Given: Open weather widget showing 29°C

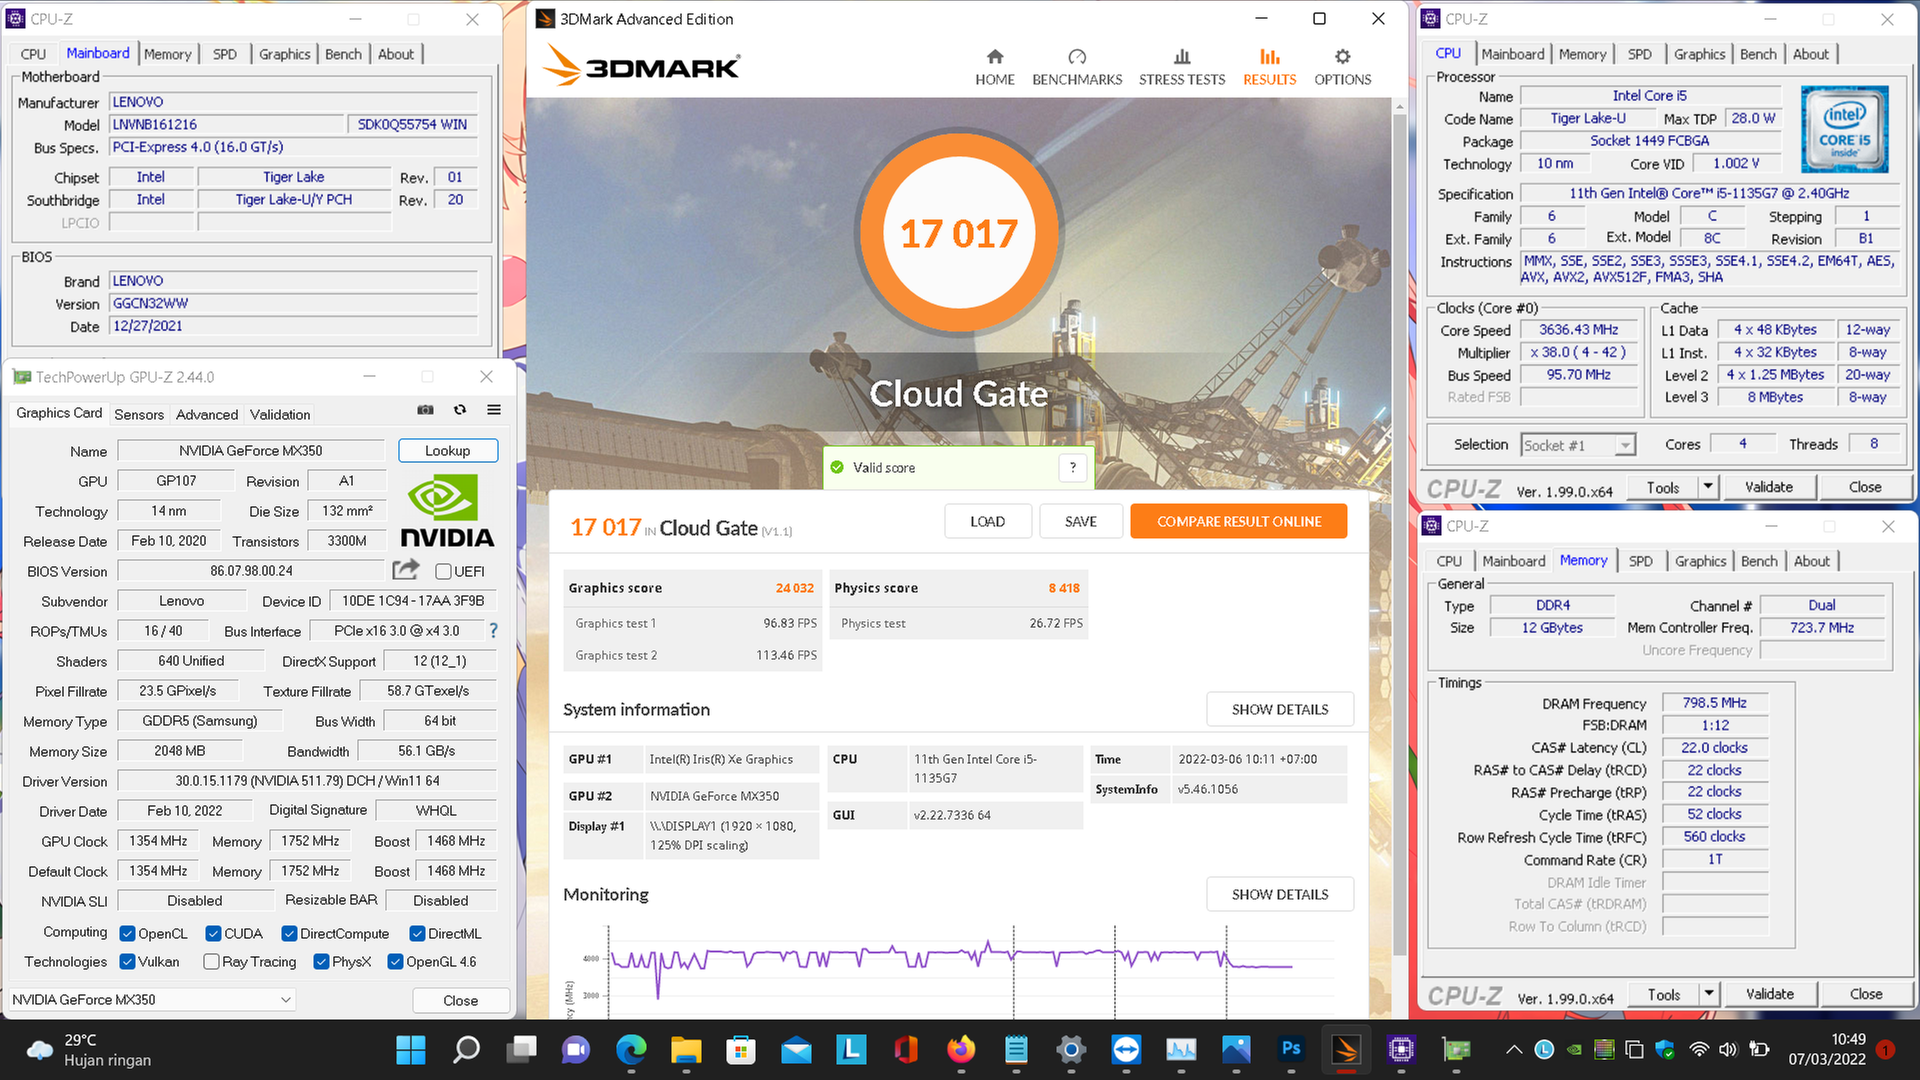Looking at the screenshot, I should (x=90, y=1050).
